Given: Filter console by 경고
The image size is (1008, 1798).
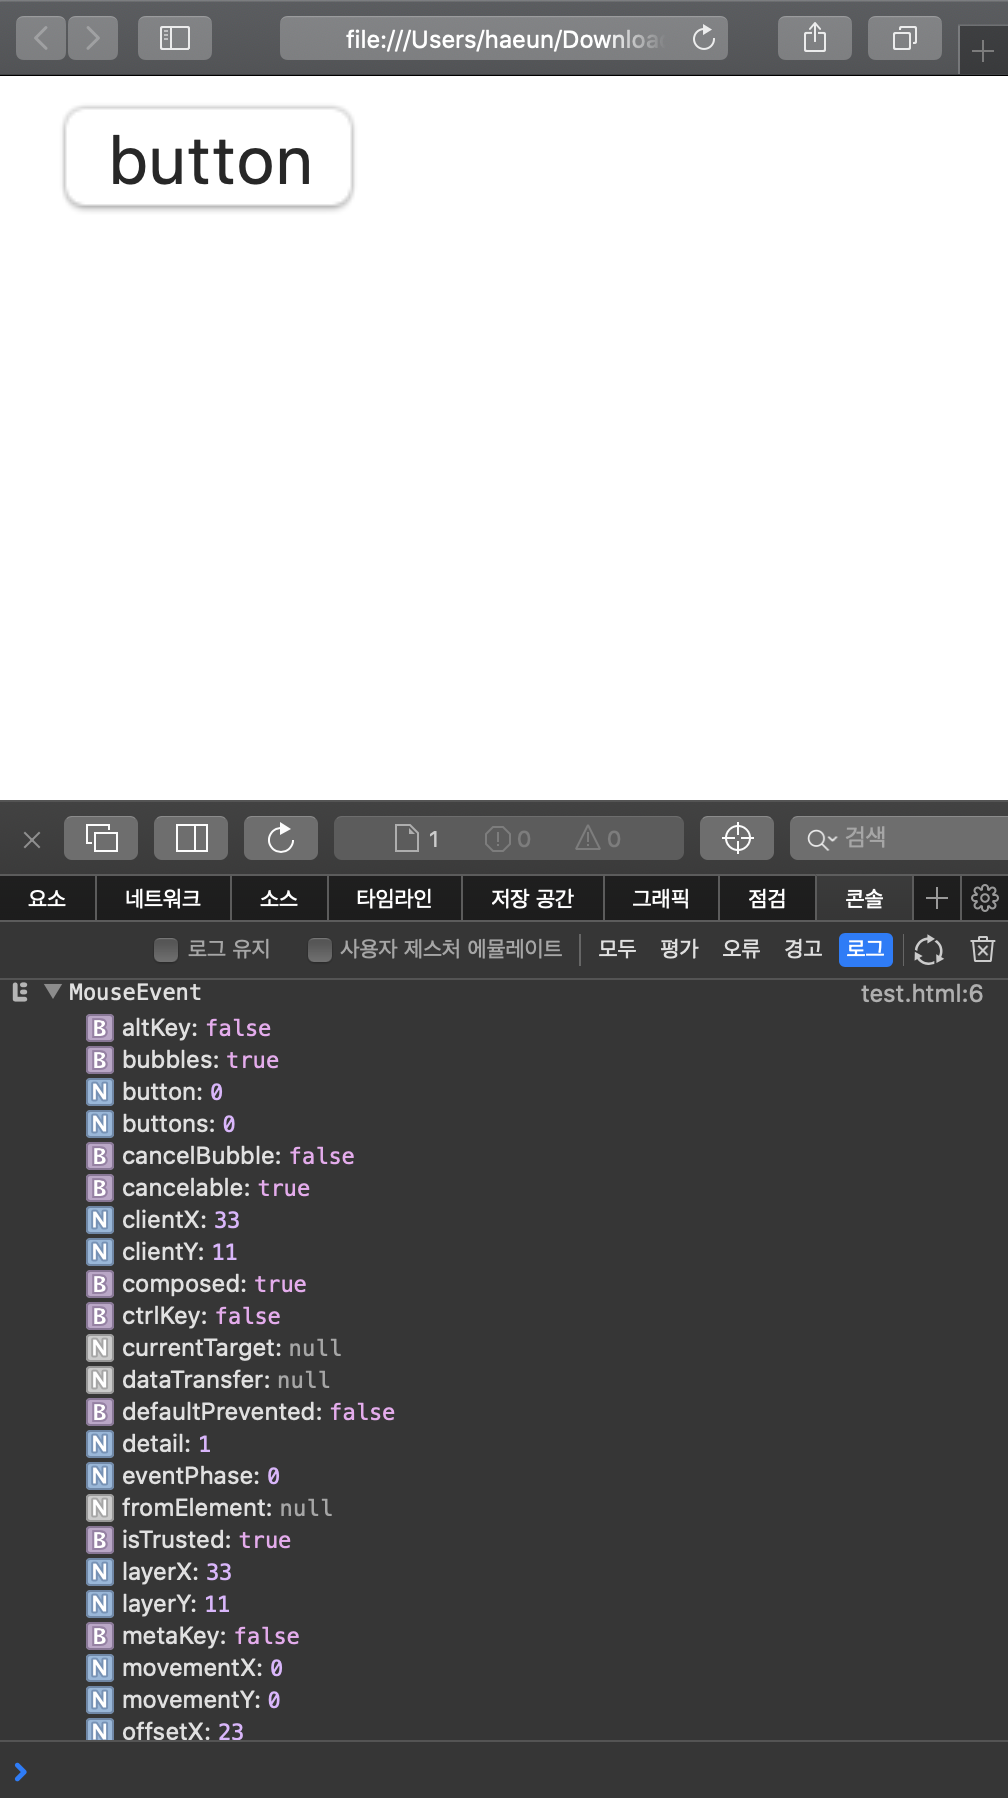Looking at the screenshot, I should 803,949.
